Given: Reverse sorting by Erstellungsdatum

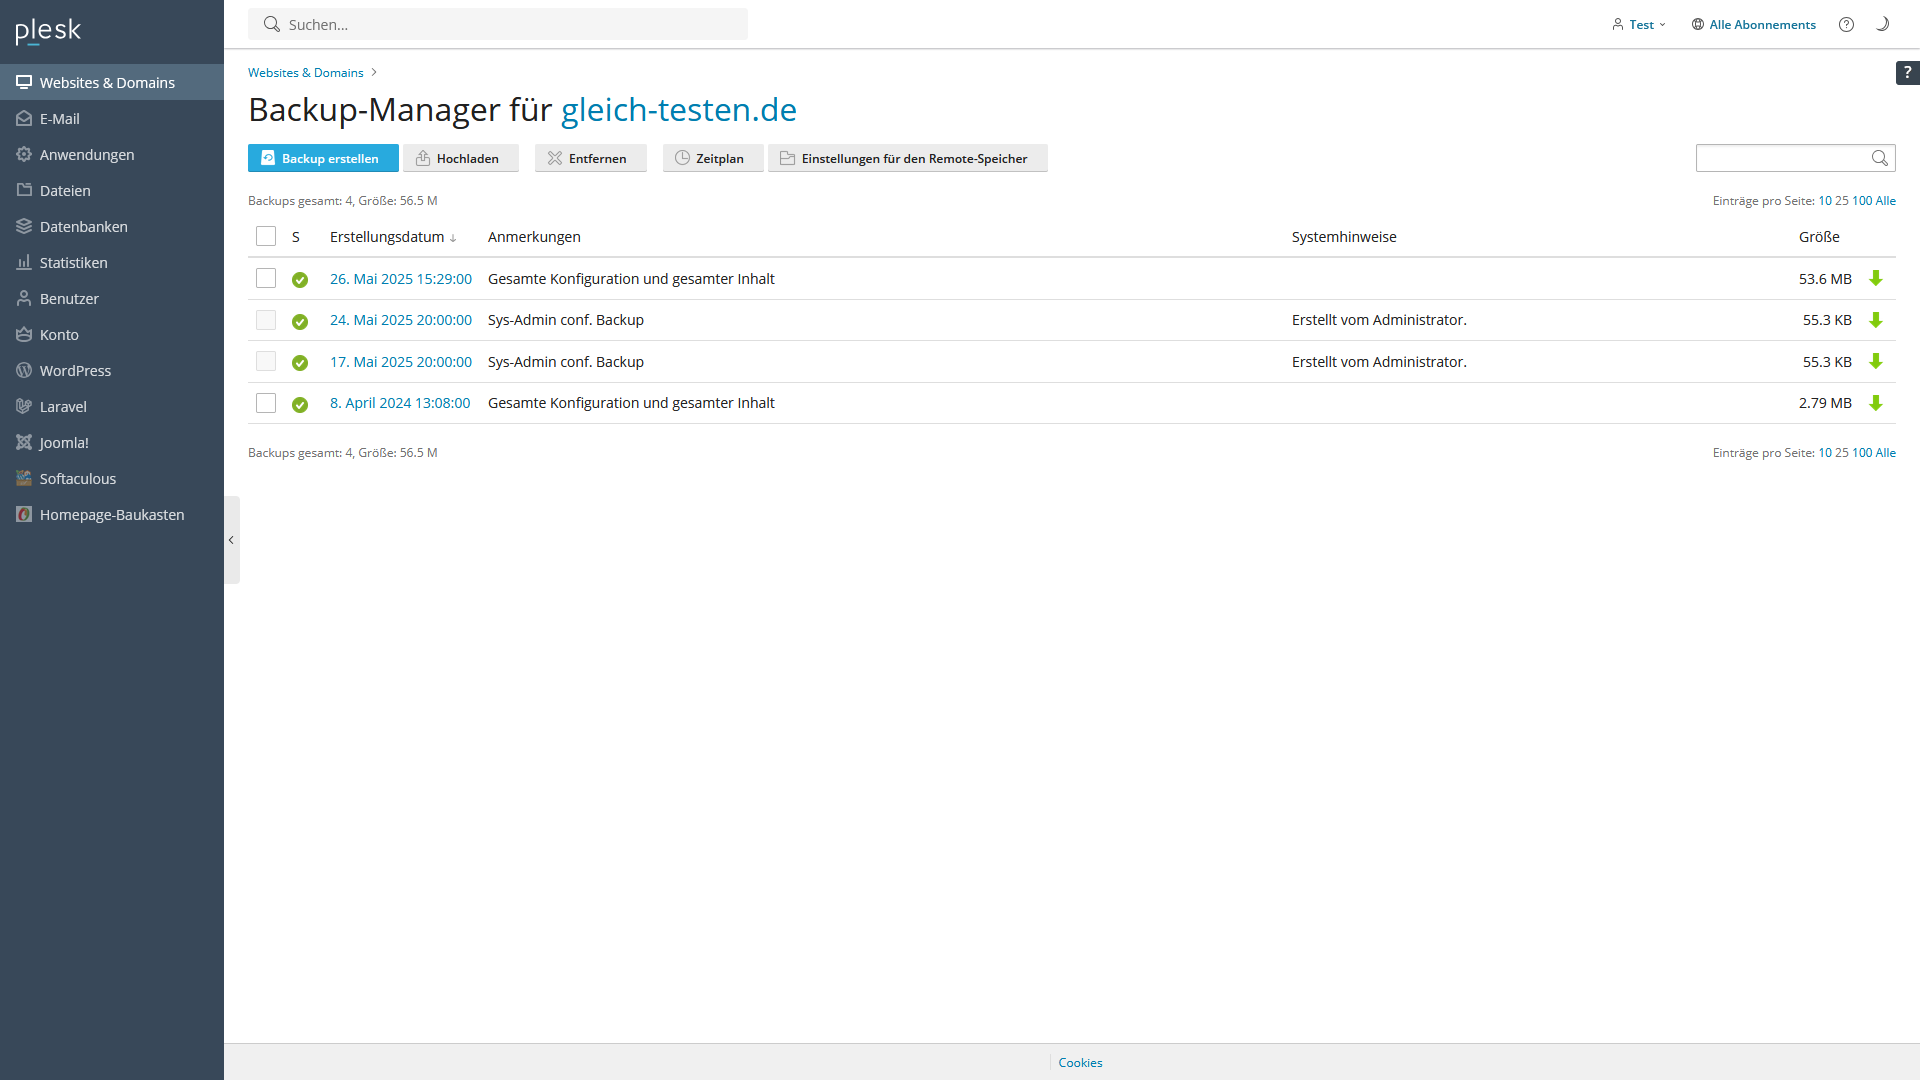Looking at the screenshot, I should tap(453, 238).
